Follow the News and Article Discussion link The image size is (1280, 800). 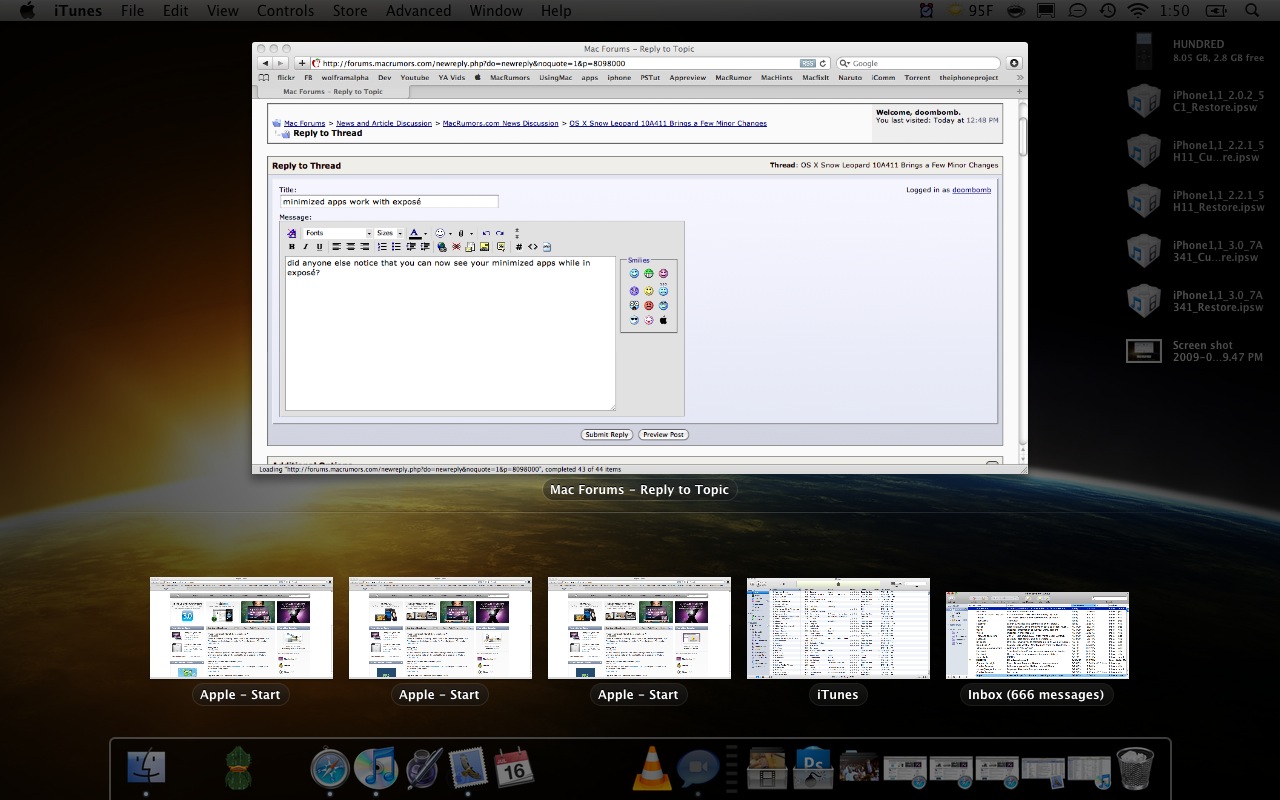(x=384, y=123)
